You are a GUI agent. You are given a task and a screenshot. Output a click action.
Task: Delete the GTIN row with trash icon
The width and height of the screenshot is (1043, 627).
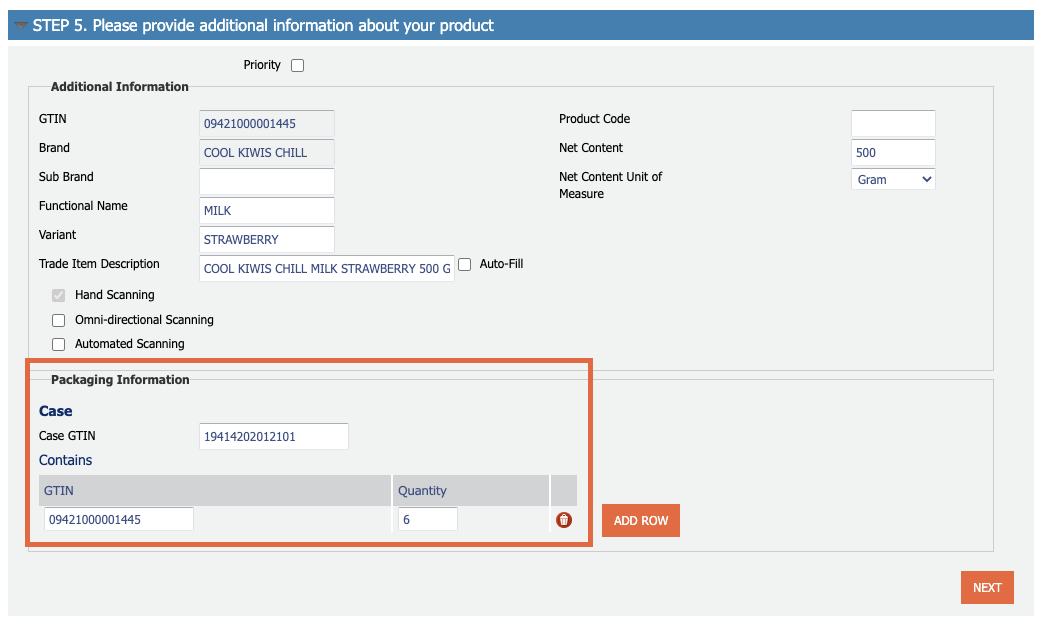click(563, 520)
